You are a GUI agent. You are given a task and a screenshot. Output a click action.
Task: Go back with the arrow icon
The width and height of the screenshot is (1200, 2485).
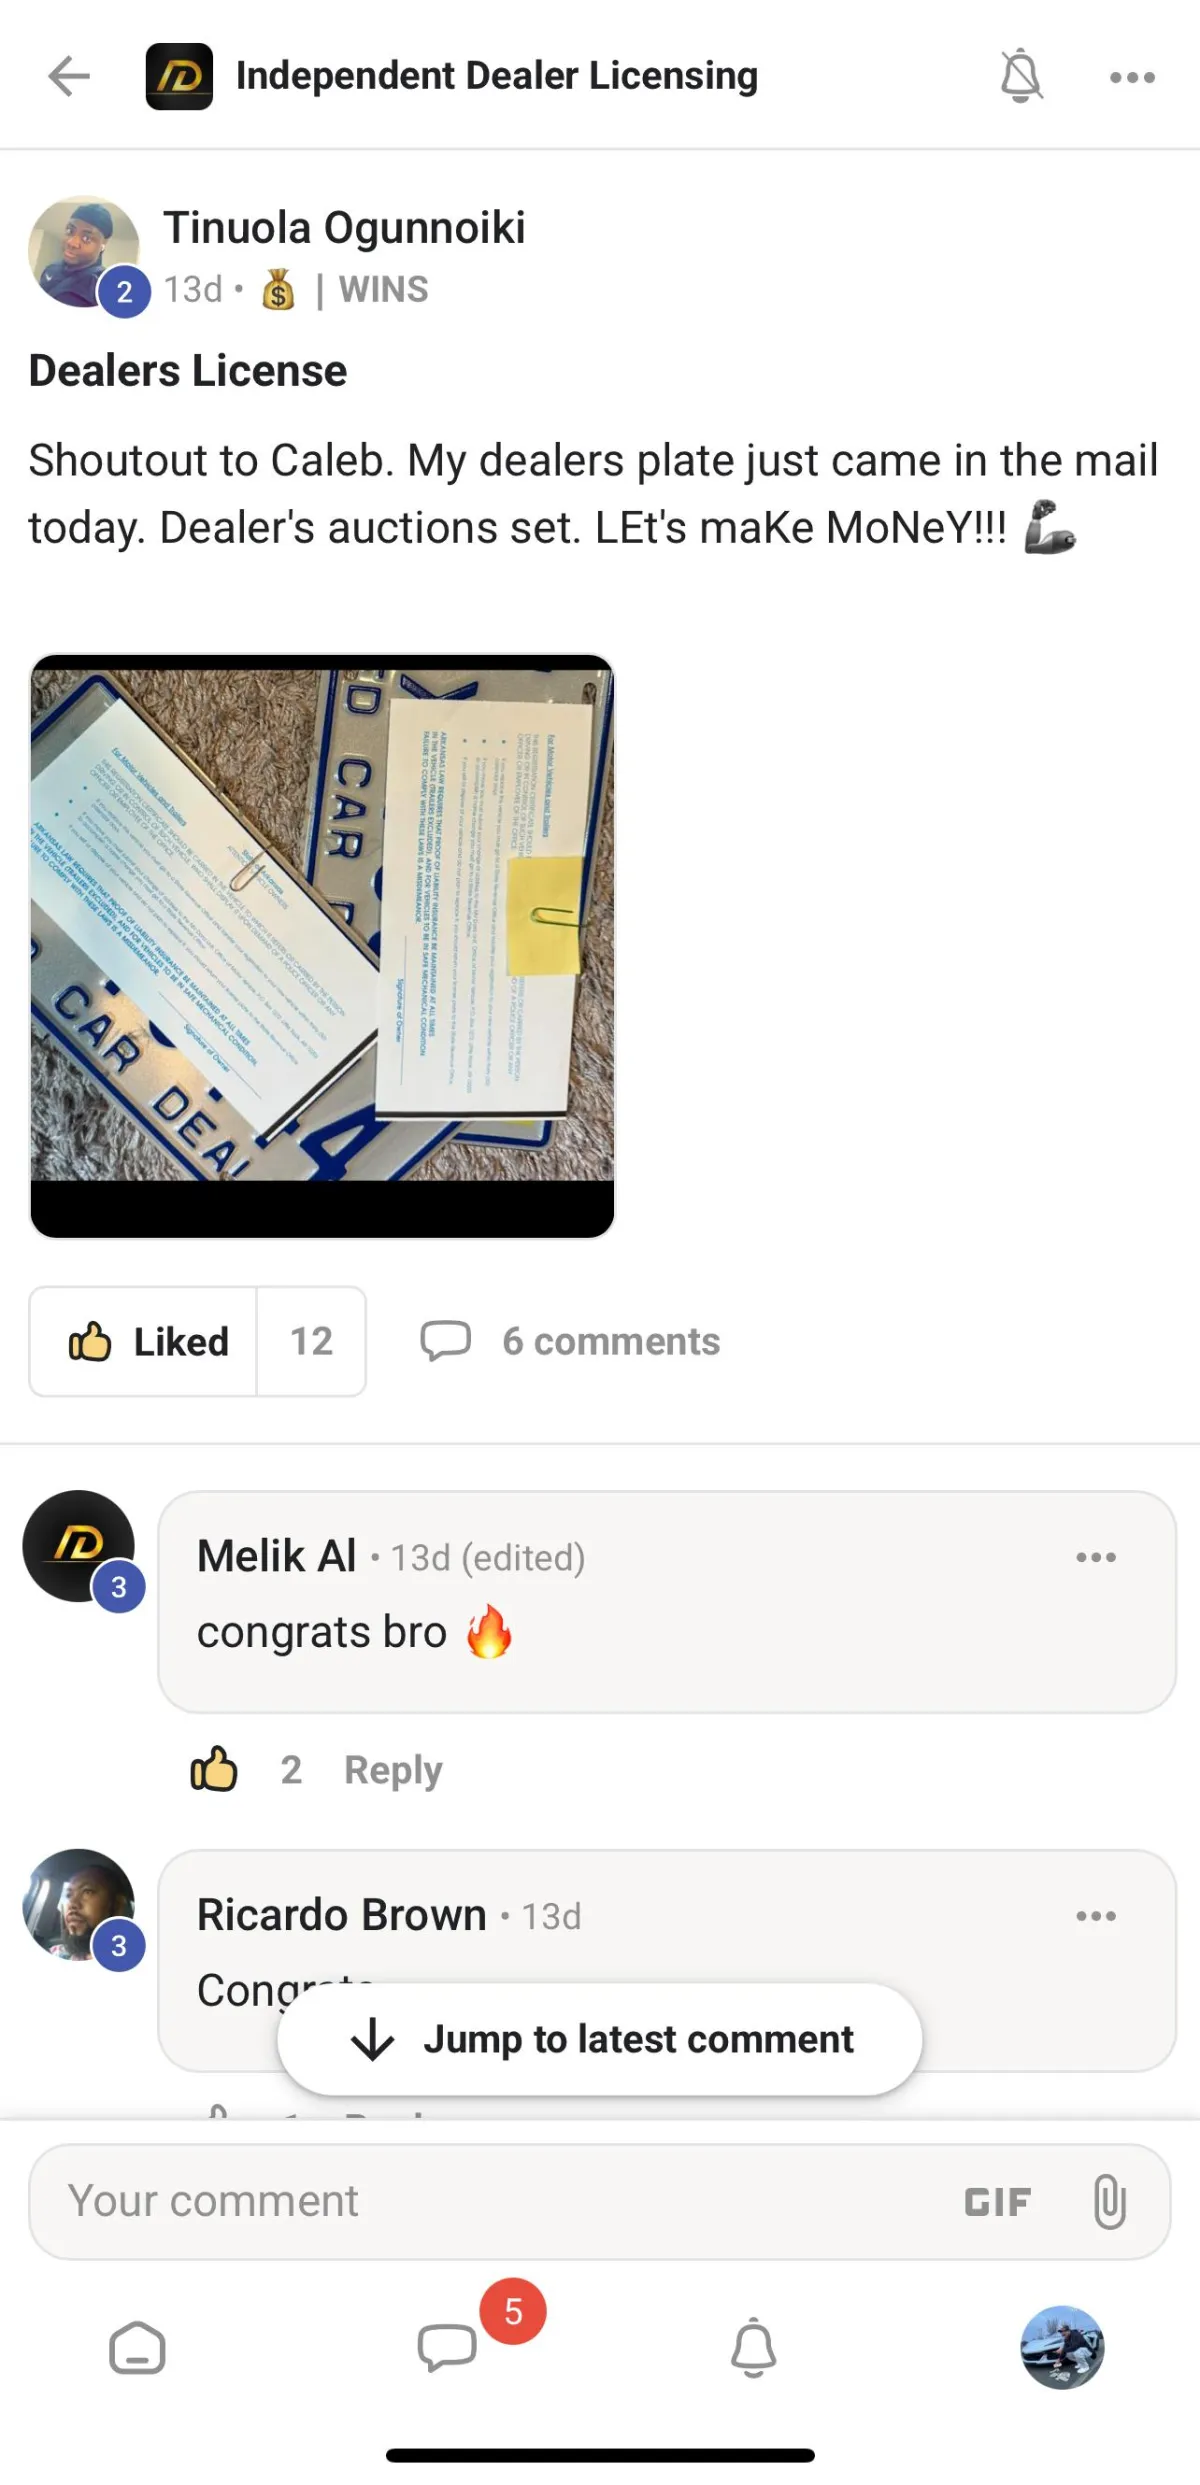pyautogui.click(x=69, y=76)
